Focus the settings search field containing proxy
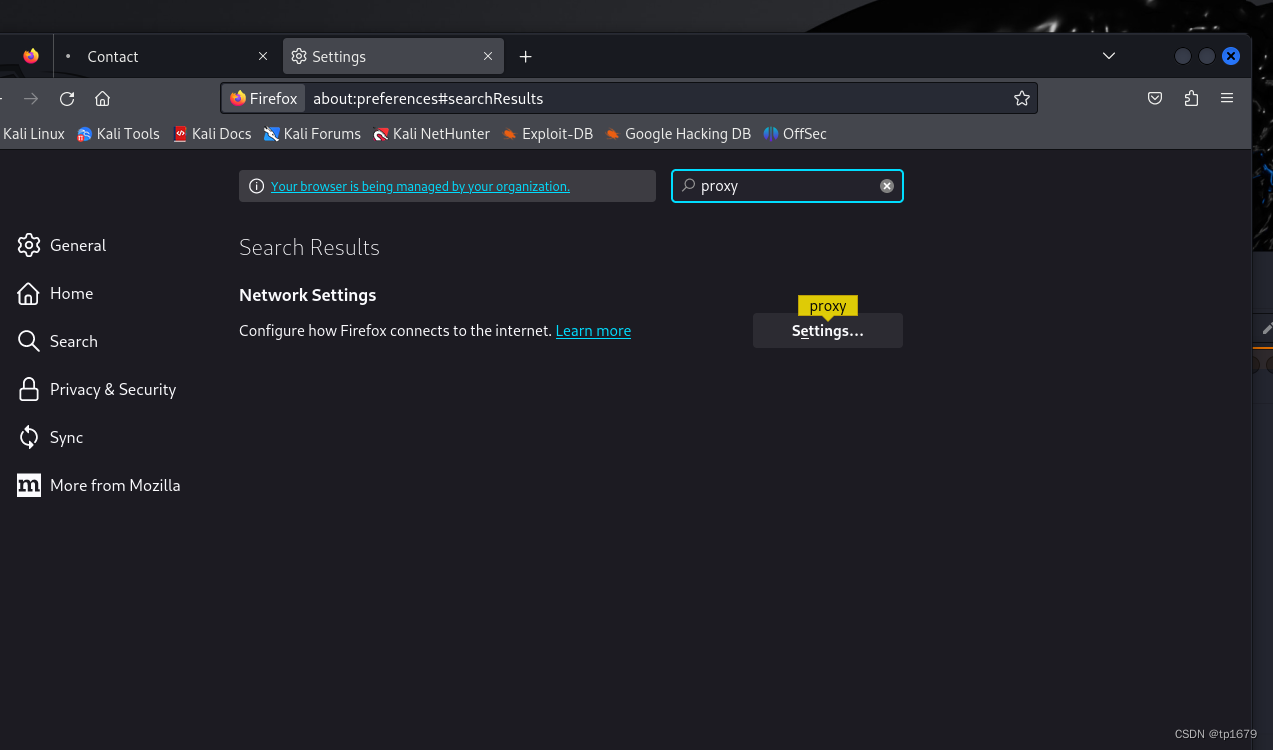The height and width of the screenshot is (750, 1273). pyautogui.click(x=787, y=186)
